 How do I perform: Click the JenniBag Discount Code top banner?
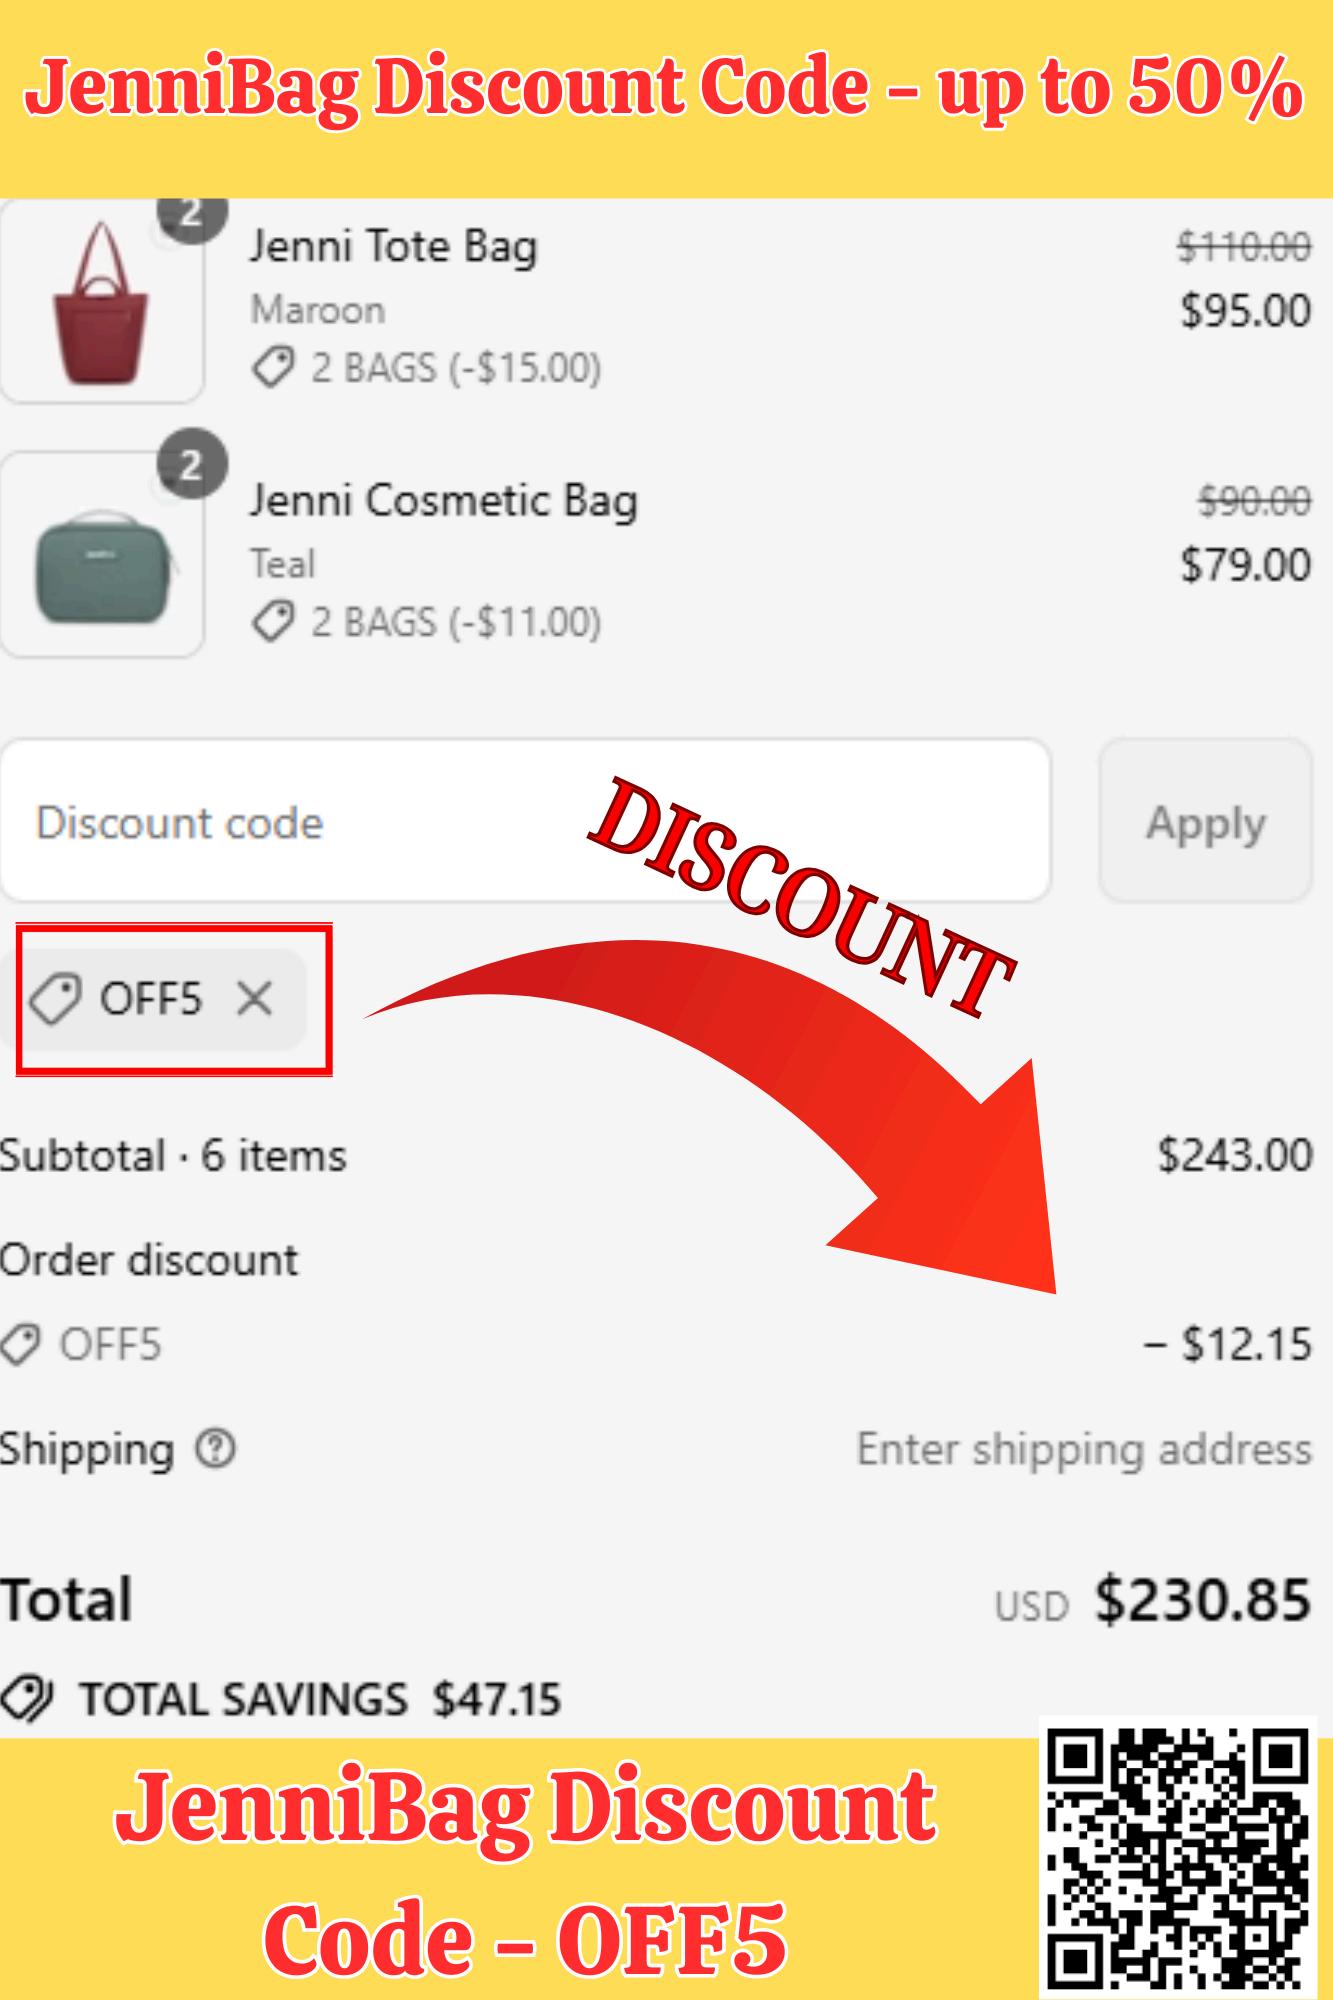pyautogui.click(x=665, y=90)
